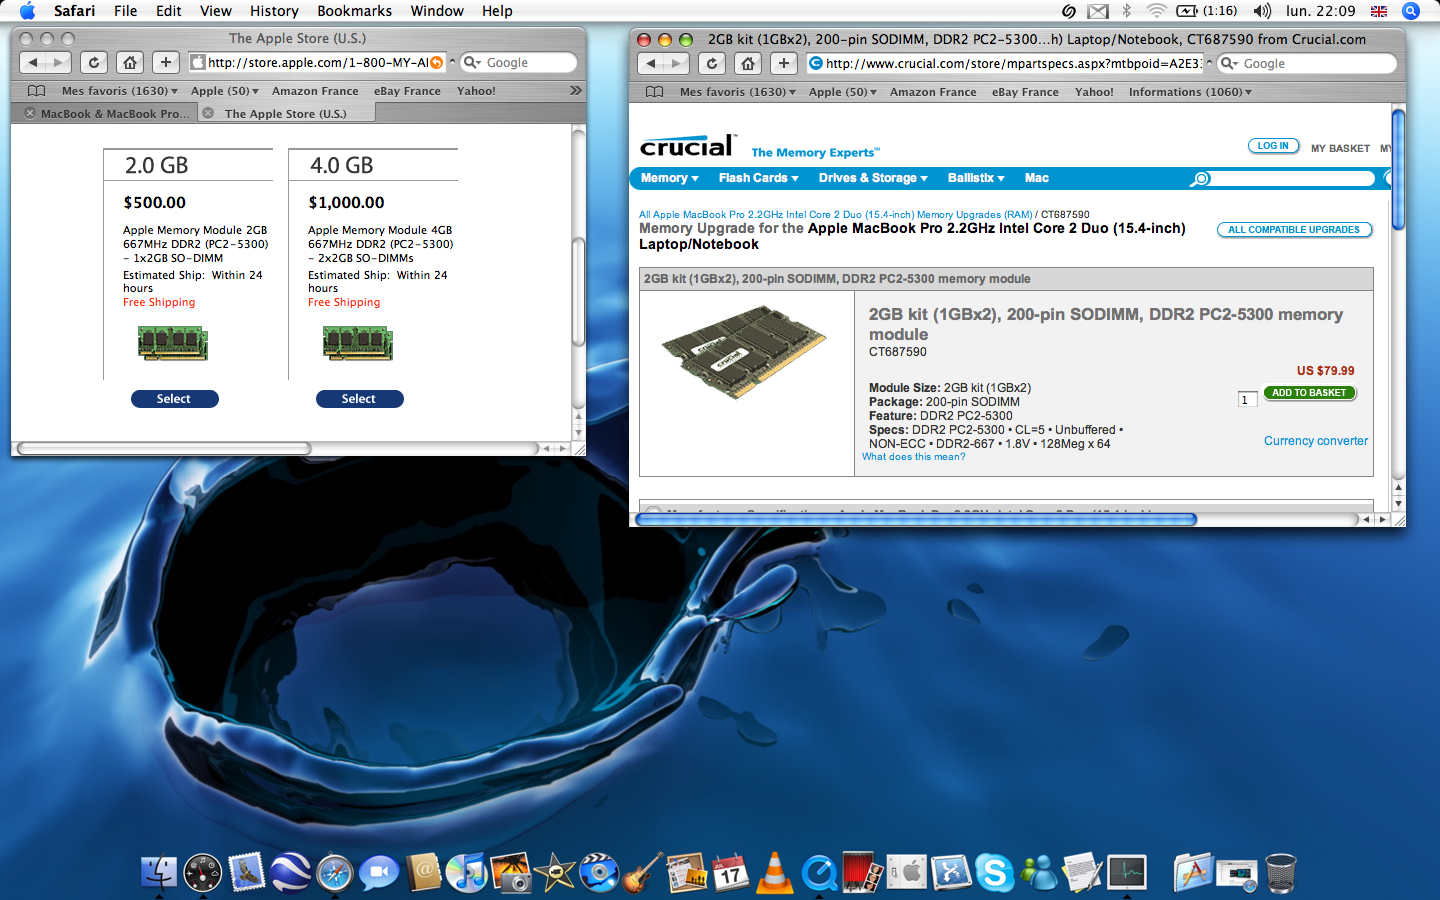1440x900 pixels.
Task: Open Informations (1060) bookmarks folder
Action: pos(1190,92)
